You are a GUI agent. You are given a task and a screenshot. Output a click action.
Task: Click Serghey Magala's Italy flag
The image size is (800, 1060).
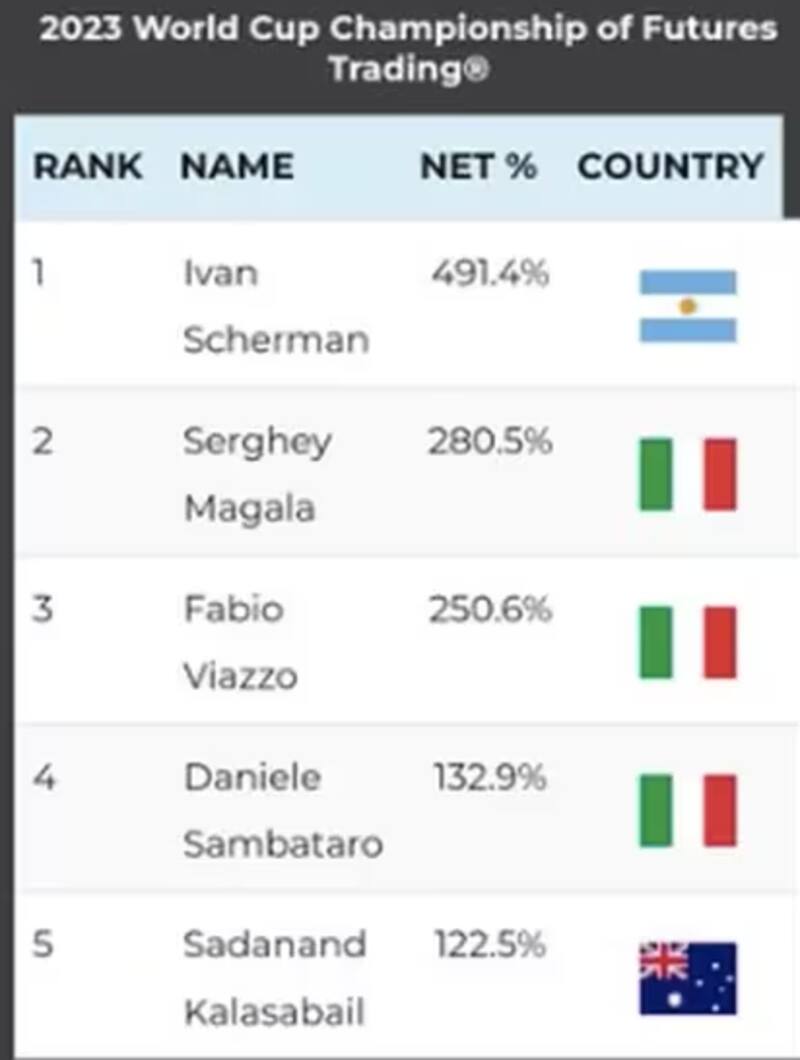pyautogui.click(x=688, y=474)
